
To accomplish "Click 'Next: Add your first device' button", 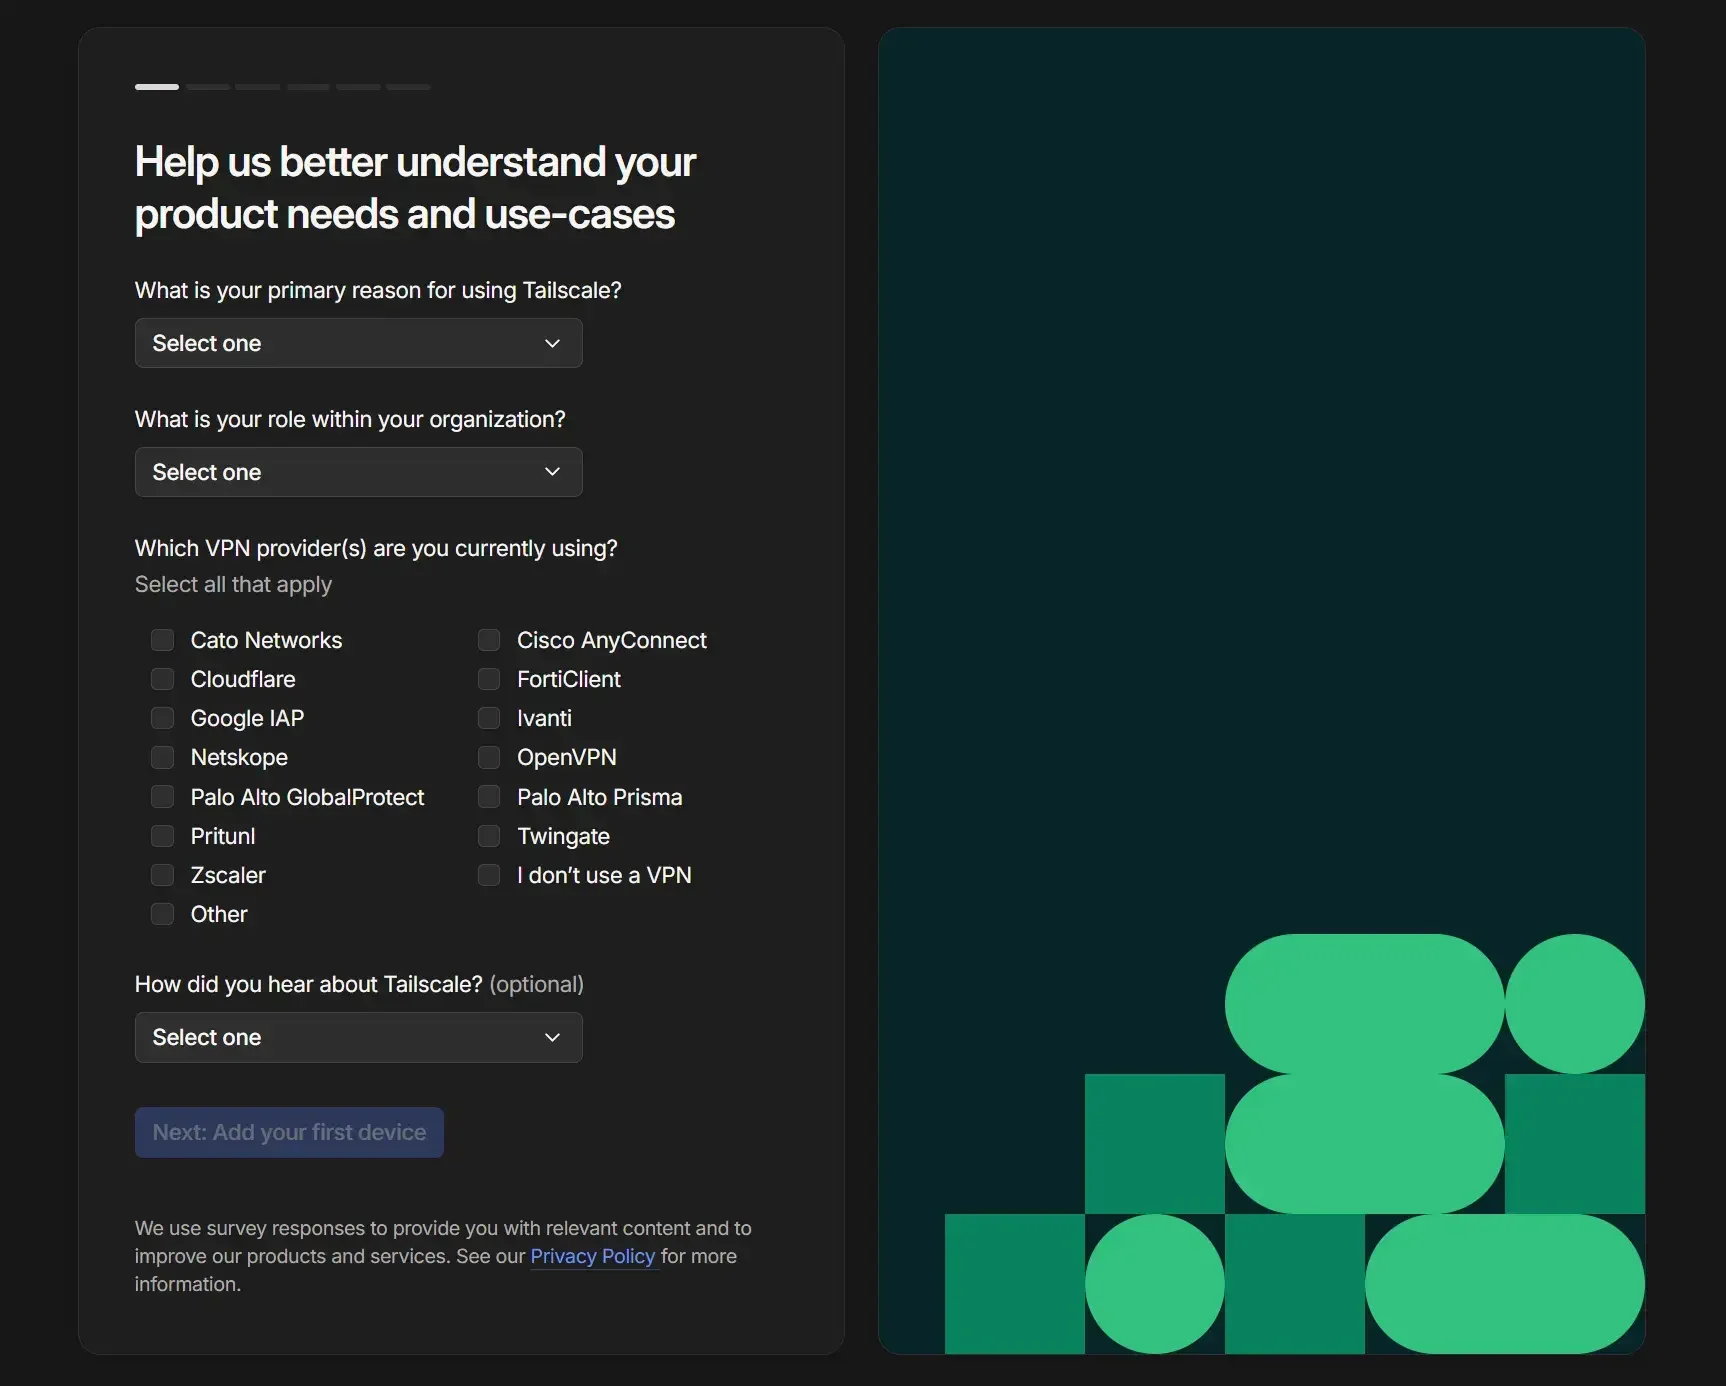I will 289,1132.
